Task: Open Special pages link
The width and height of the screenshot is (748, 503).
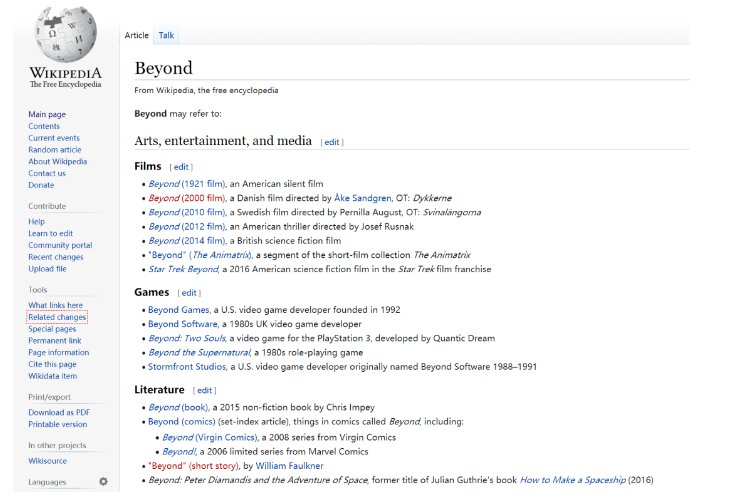Action: point(52,329)
